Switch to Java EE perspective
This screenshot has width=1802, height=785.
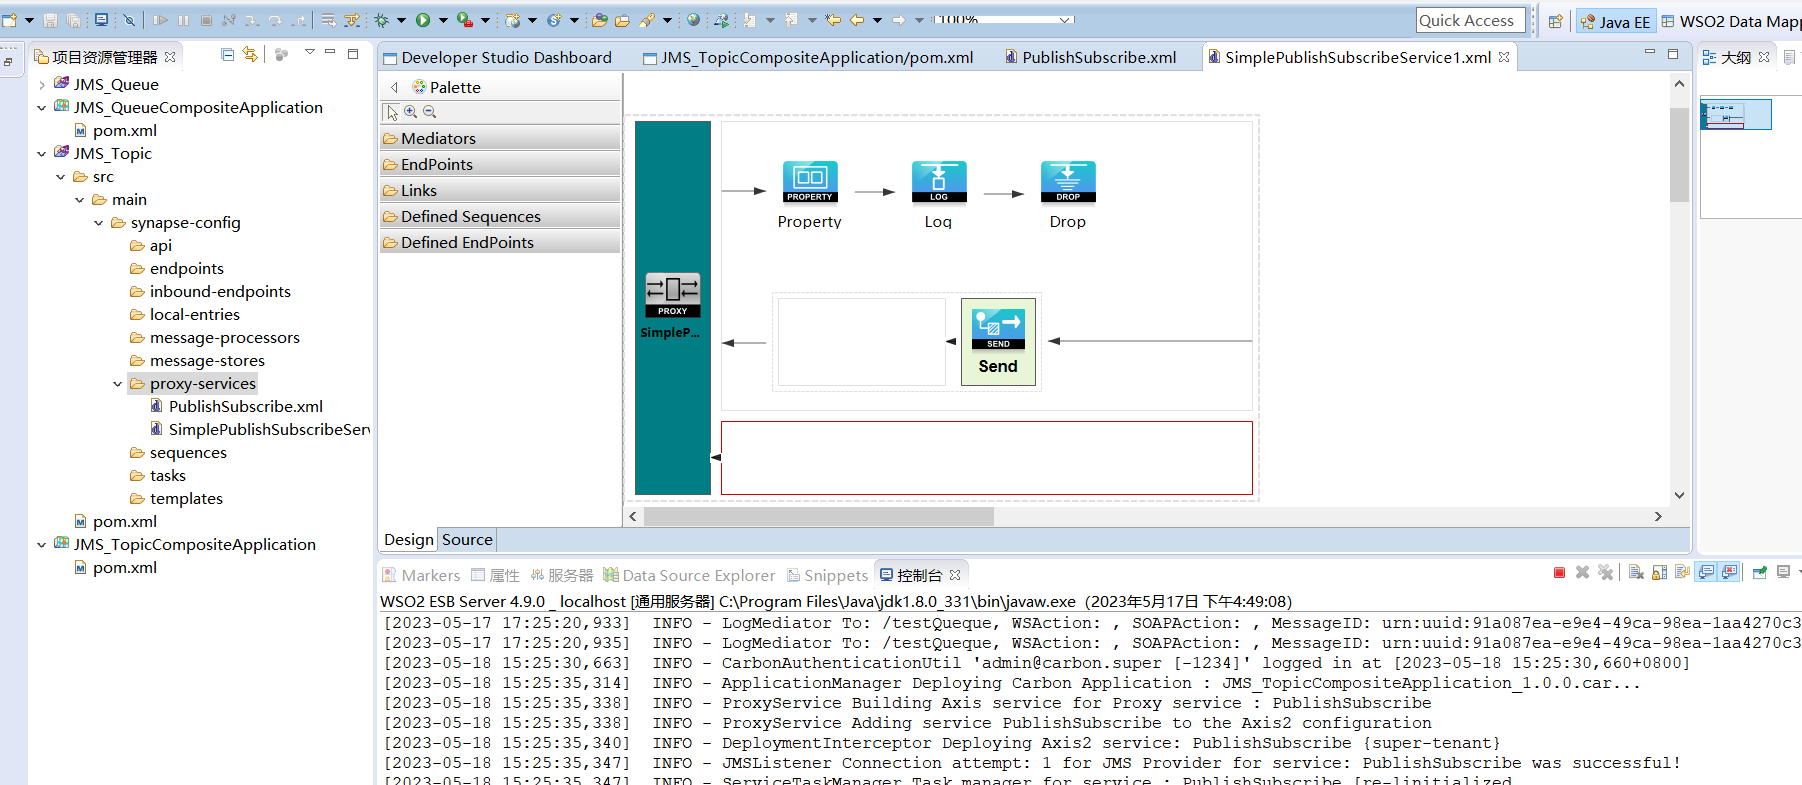click(1615, 21)
